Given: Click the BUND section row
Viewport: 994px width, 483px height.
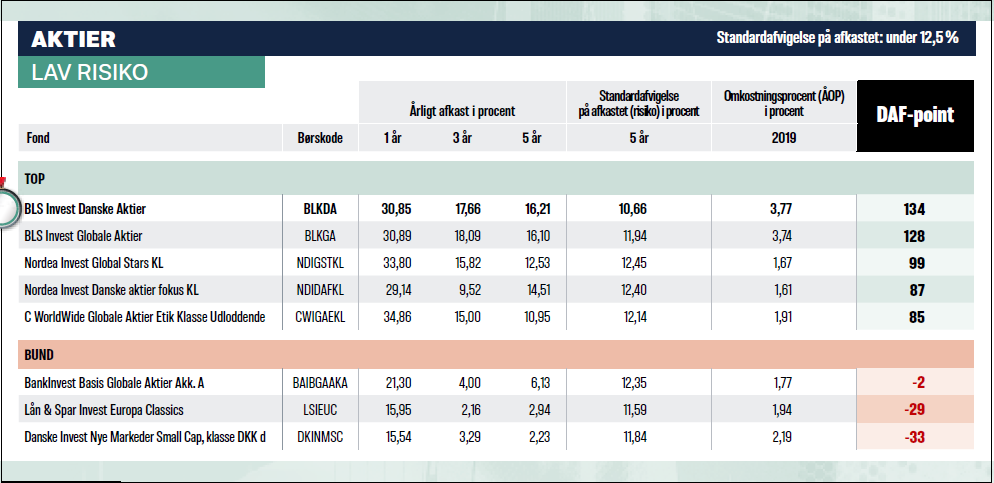Looking at the screenshot, I should pos(496,355).
